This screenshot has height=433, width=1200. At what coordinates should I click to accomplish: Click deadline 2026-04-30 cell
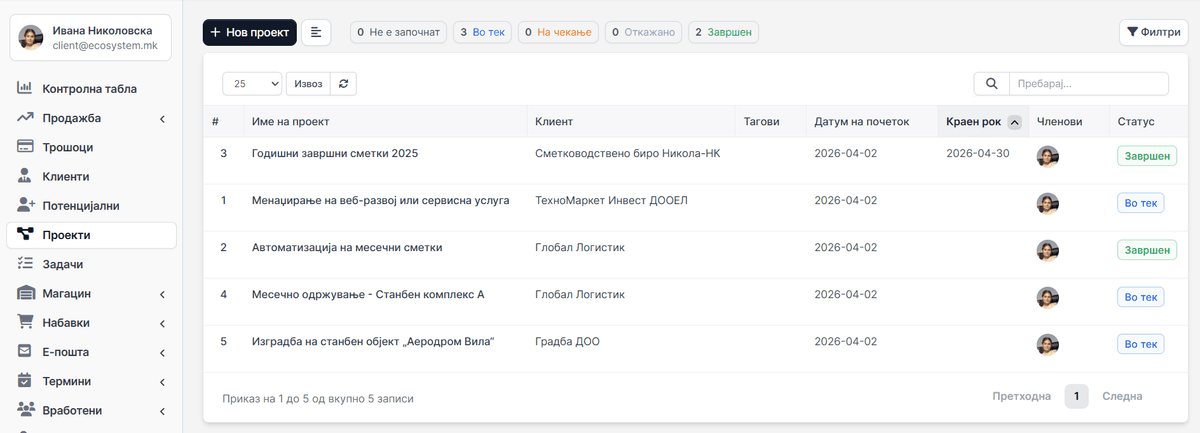(x=978, y=154)
